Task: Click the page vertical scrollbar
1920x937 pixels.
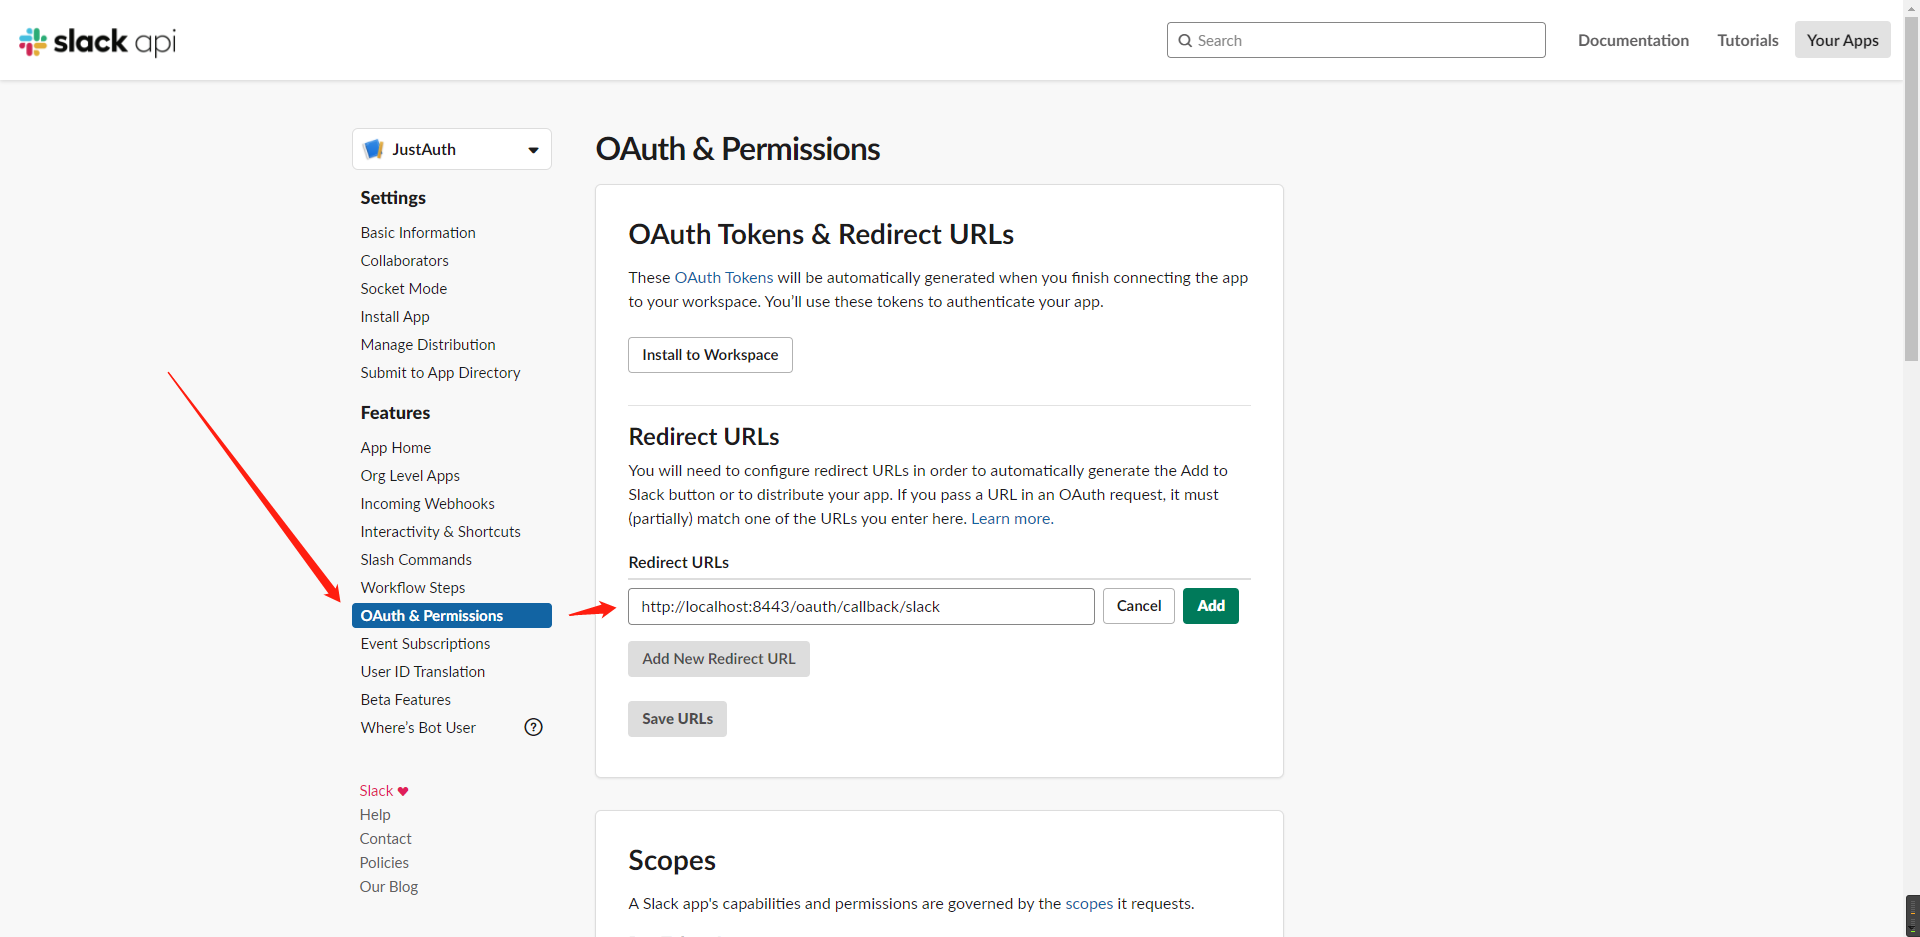Action: [x=1911, y=188]
